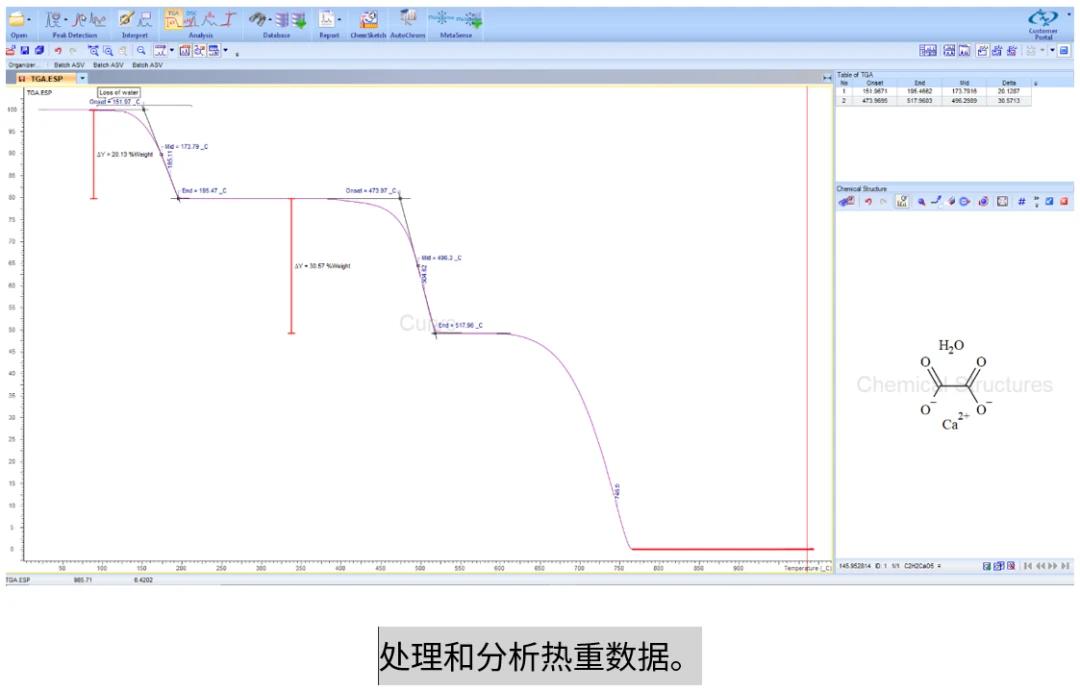This screenshot has height=691, width=1080.
Task: Click the Delta value 30.5713 cell
Action: pos(1009,101)
